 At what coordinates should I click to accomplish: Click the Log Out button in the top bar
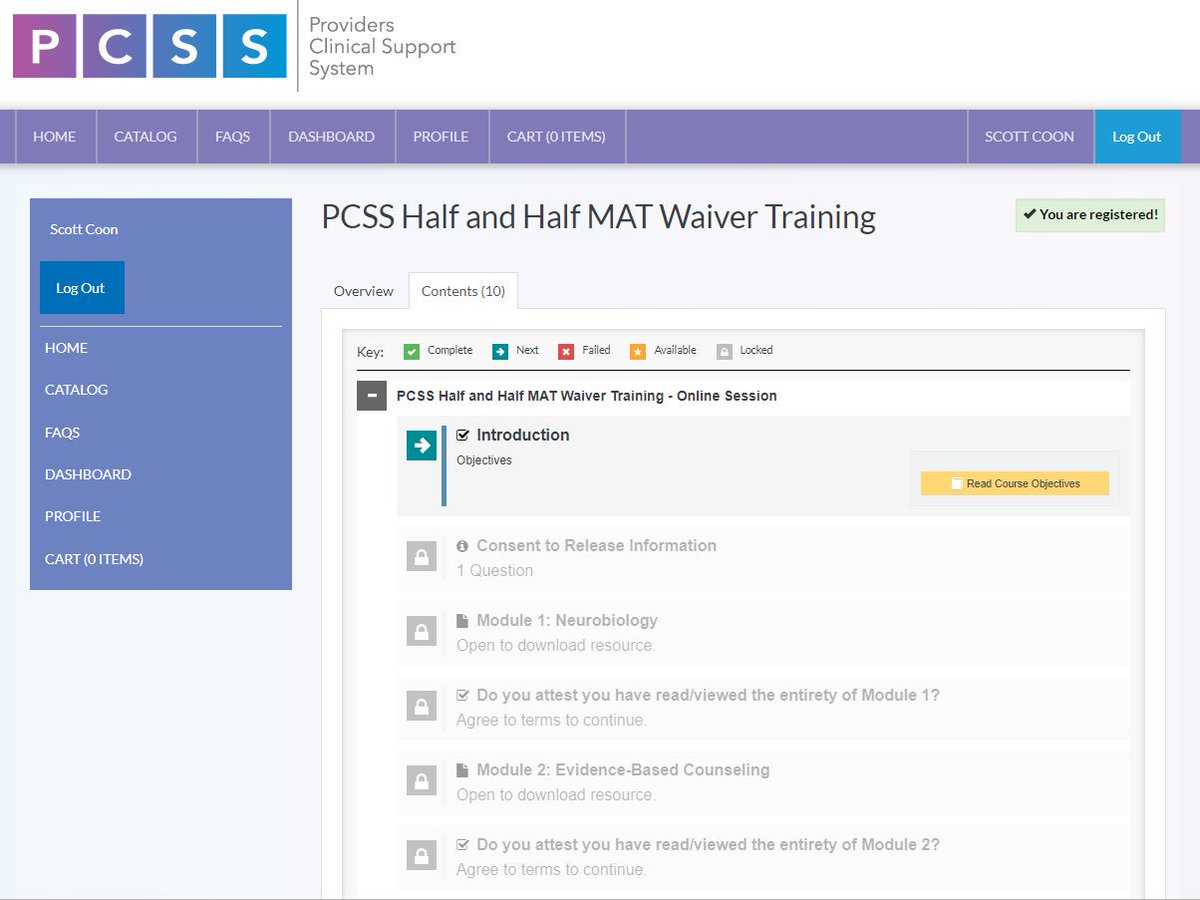(x=1137, y=137)
